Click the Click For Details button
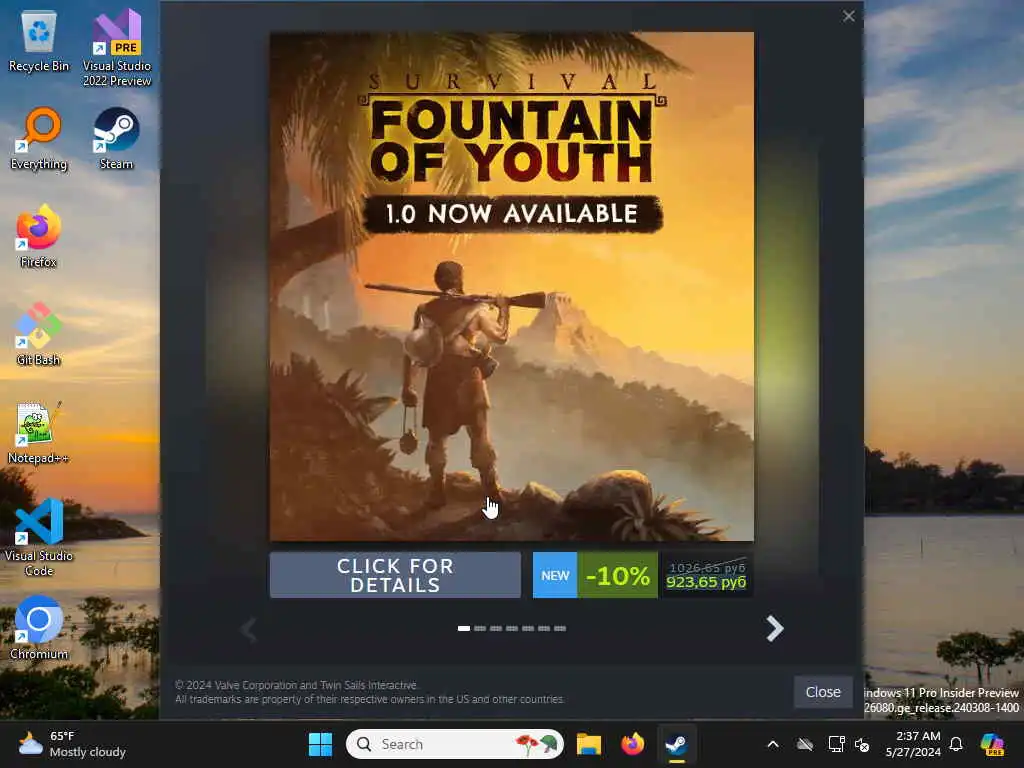Screen dimensions: 1024x768 point(395,575)
